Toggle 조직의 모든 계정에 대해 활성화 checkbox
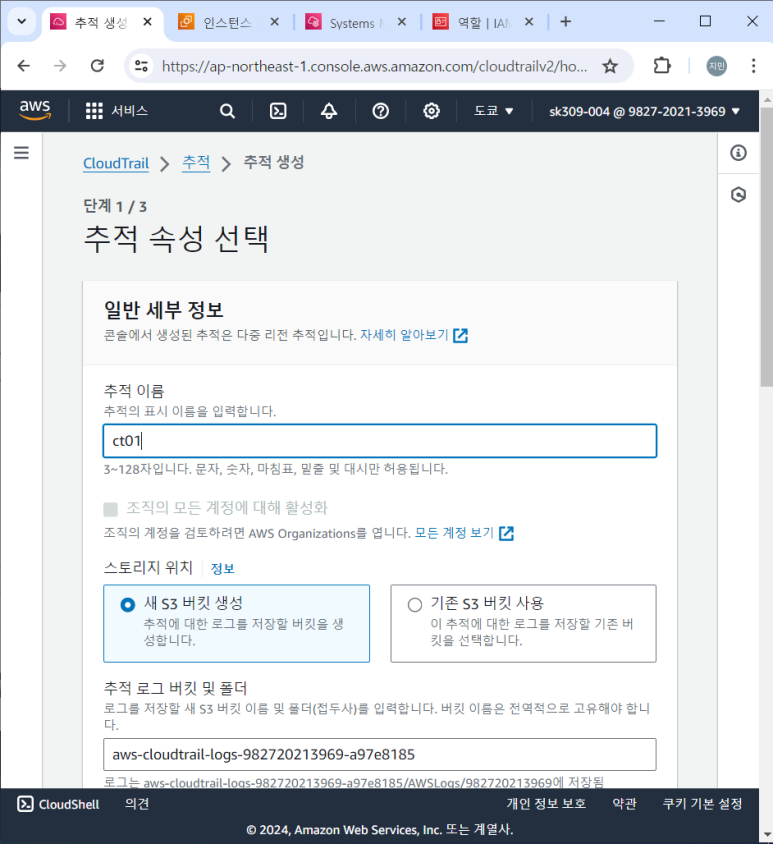The image size is (773, 844). pos(110,509)
